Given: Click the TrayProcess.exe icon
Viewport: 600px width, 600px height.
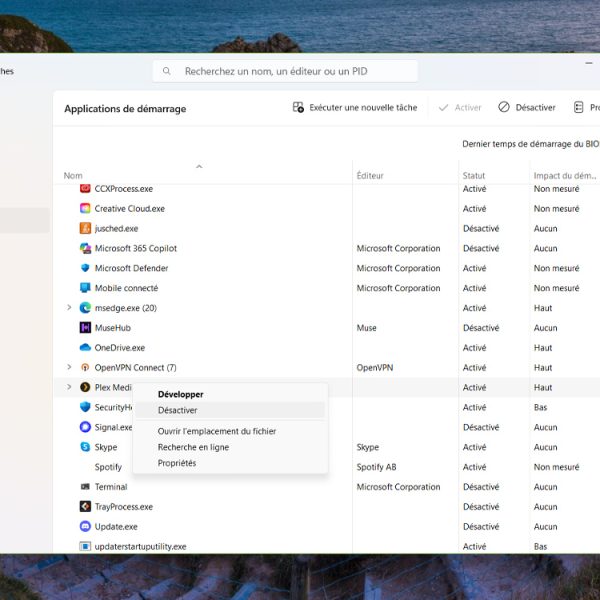Looking at the screenshot, I should [x=85, y=507].
